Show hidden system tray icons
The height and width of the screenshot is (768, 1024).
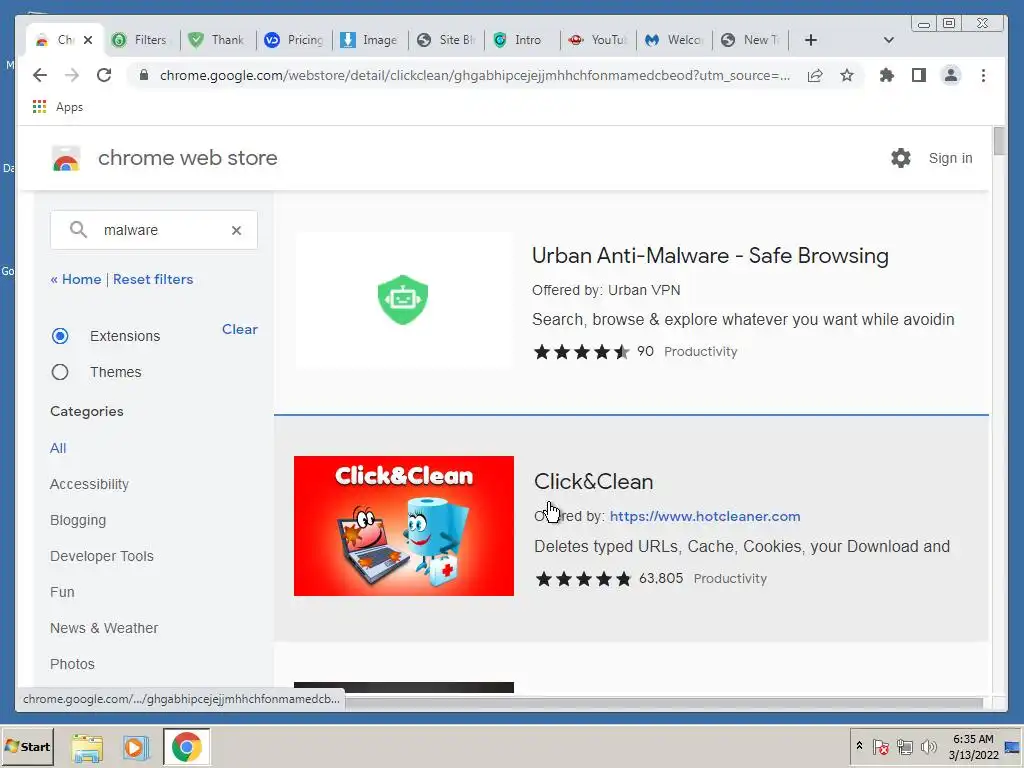[859, 746]
